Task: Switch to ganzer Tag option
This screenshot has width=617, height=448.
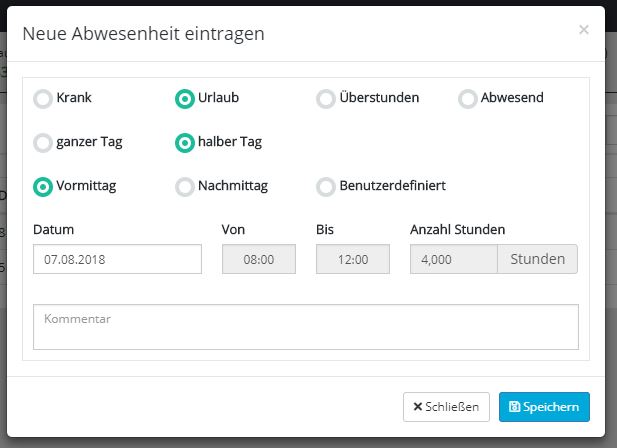Action: (43, 143)
